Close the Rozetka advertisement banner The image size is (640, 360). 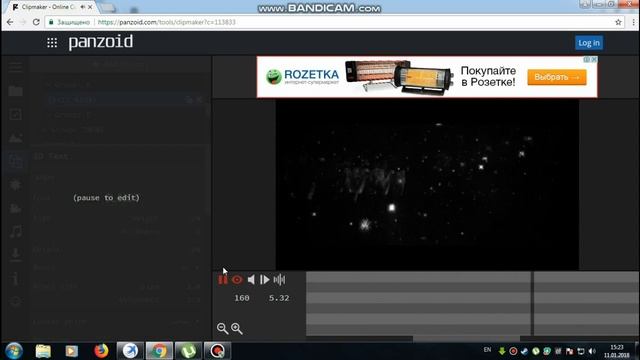tap(594, 60)
